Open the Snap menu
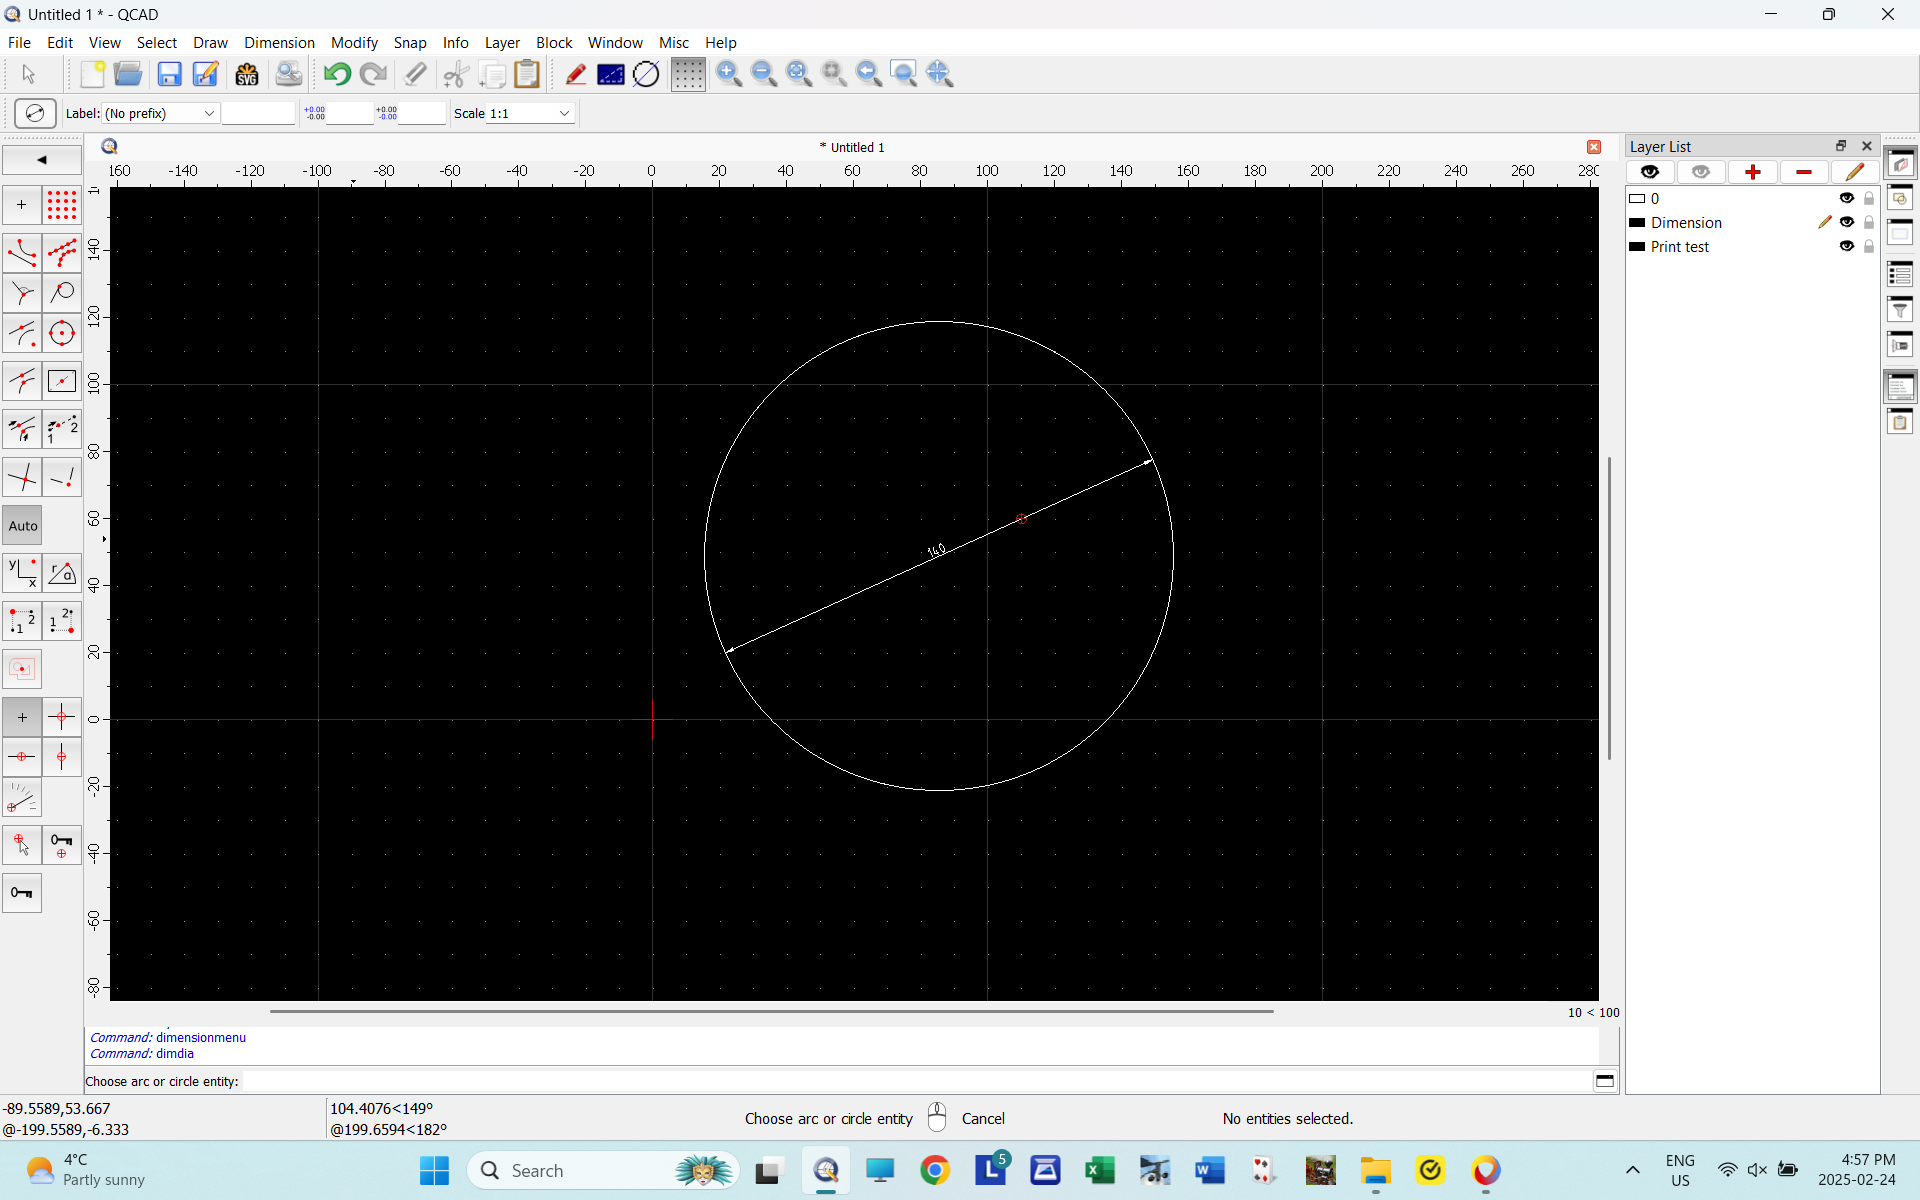The height and width of the screenshot is (1200, 1920). point(409,42)
